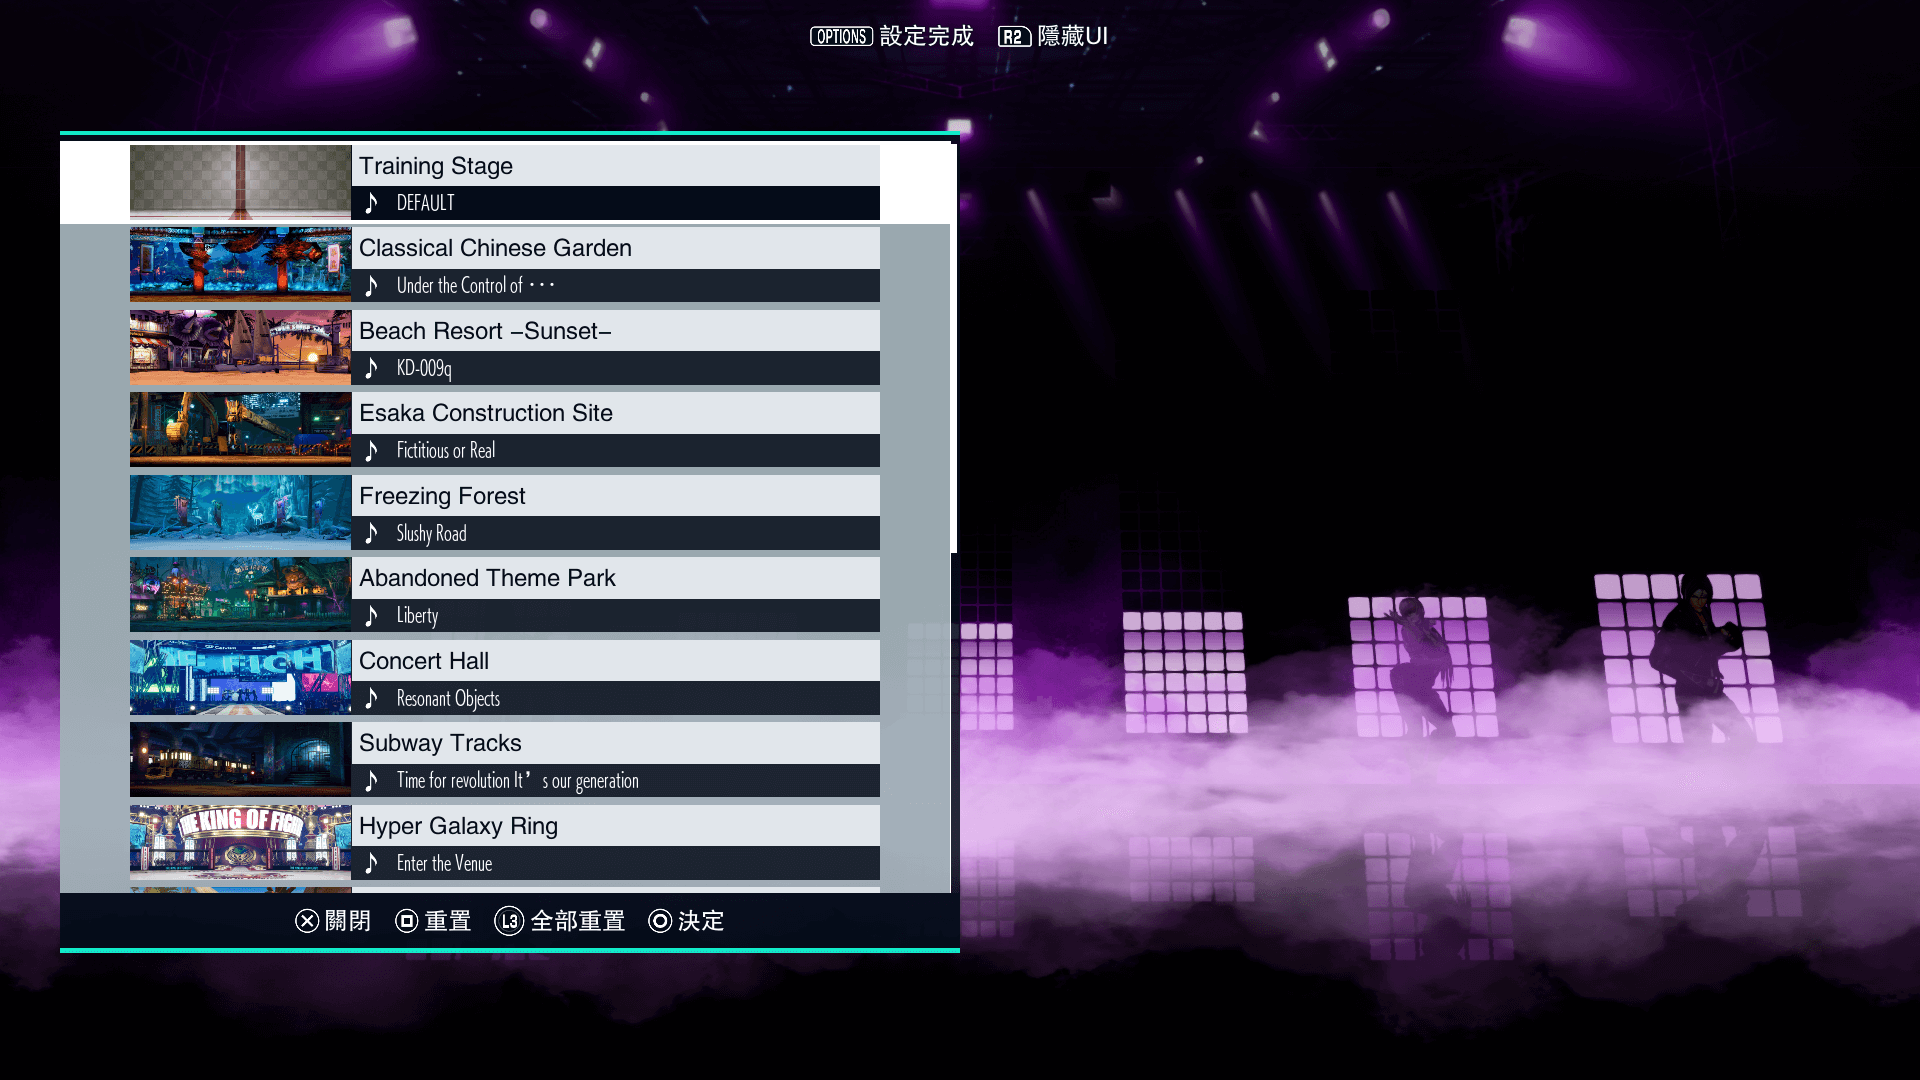Choose the Freezing Forest entry
This screenshot has width=1920, height=1080.
(505, 512)
